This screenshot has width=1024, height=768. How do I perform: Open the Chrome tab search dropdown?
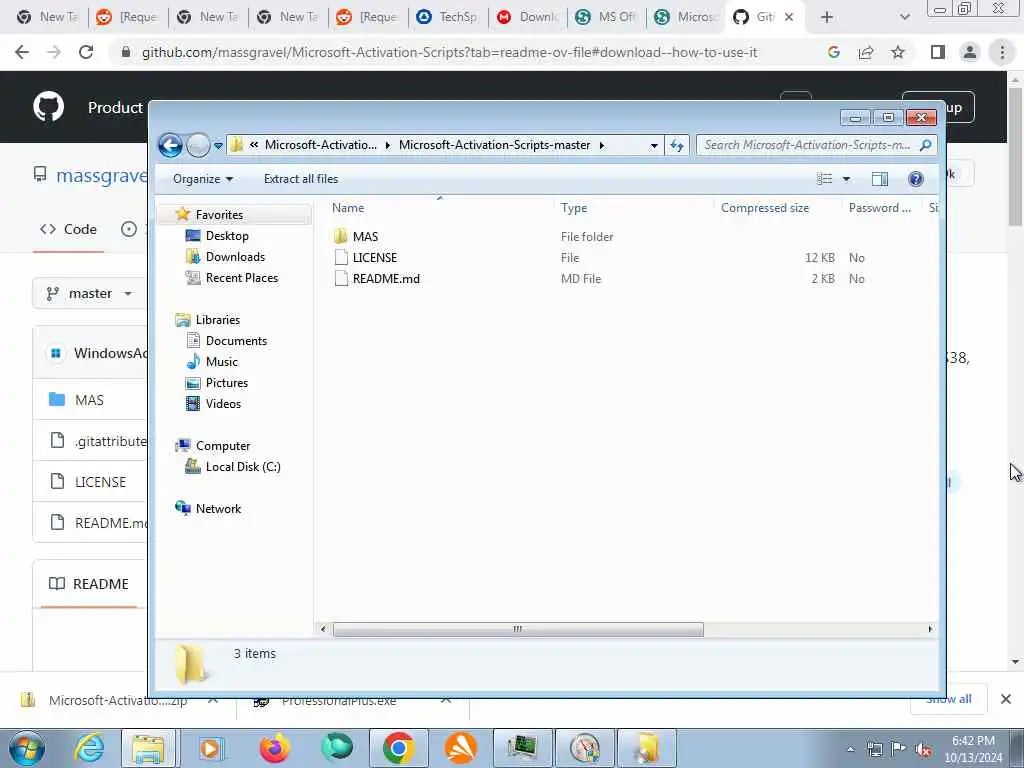(x=904, y=17)
